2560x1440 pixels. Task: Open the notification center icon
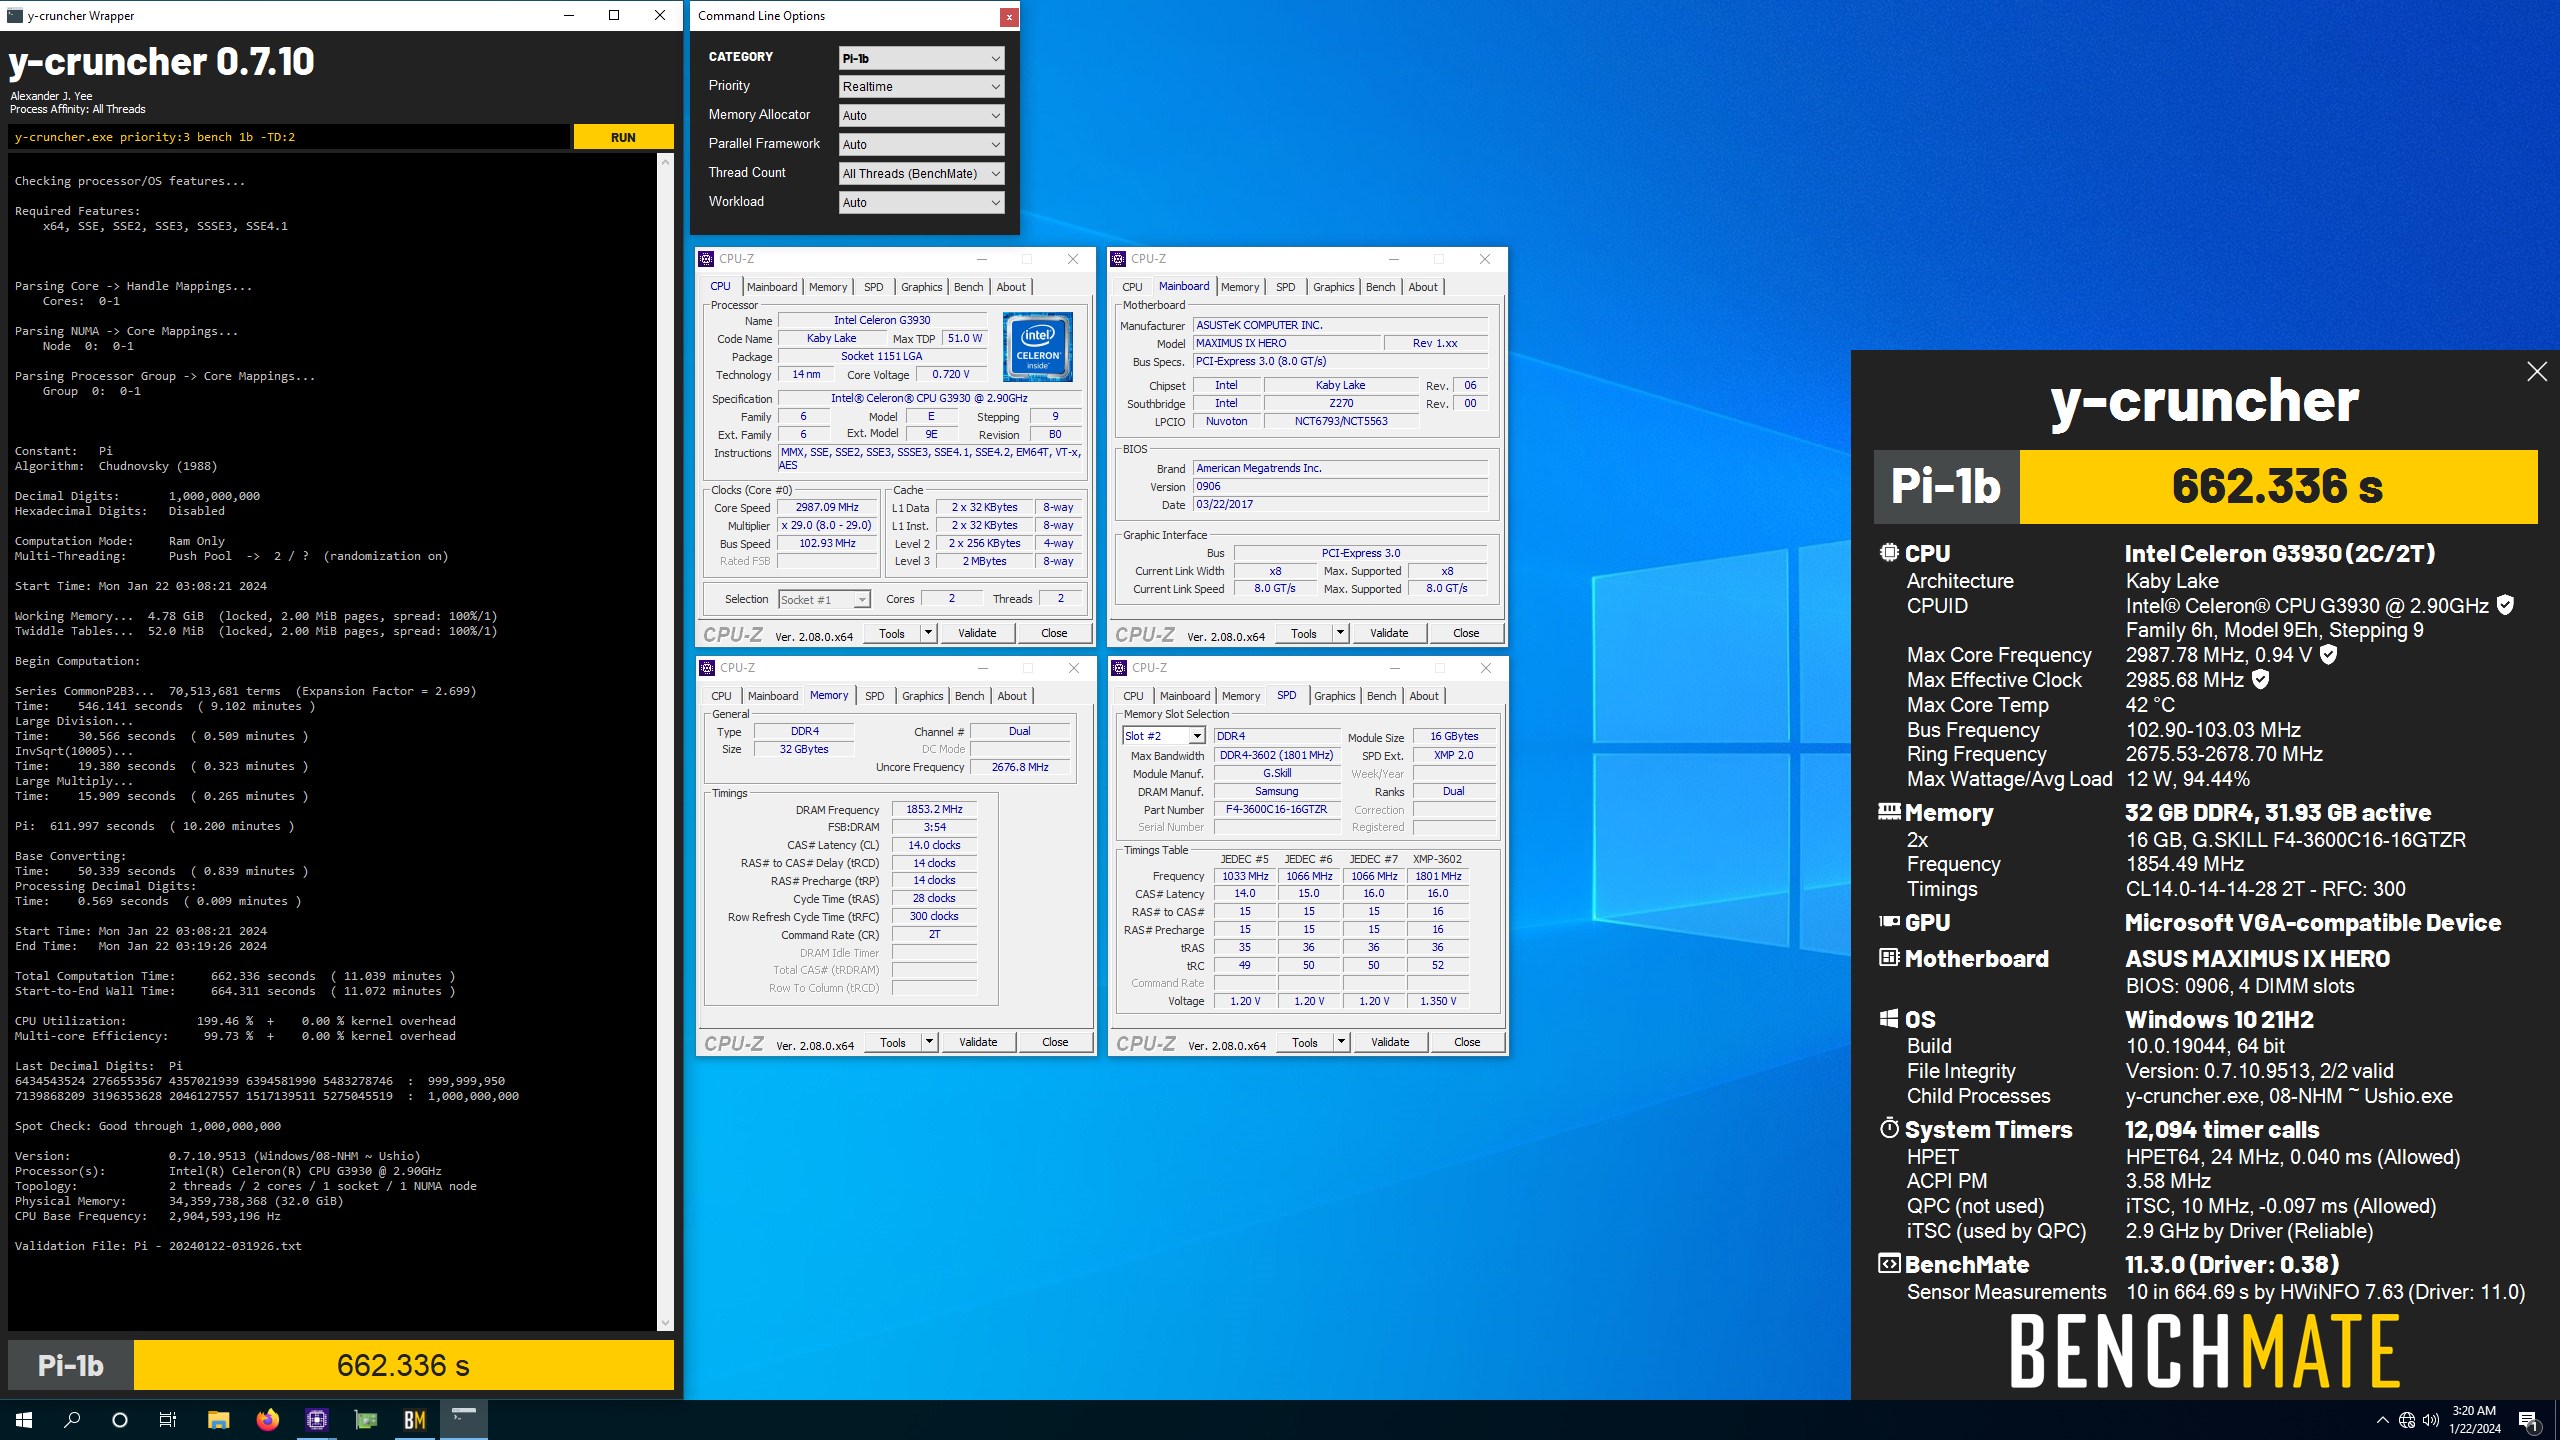click(2528, 1420)
